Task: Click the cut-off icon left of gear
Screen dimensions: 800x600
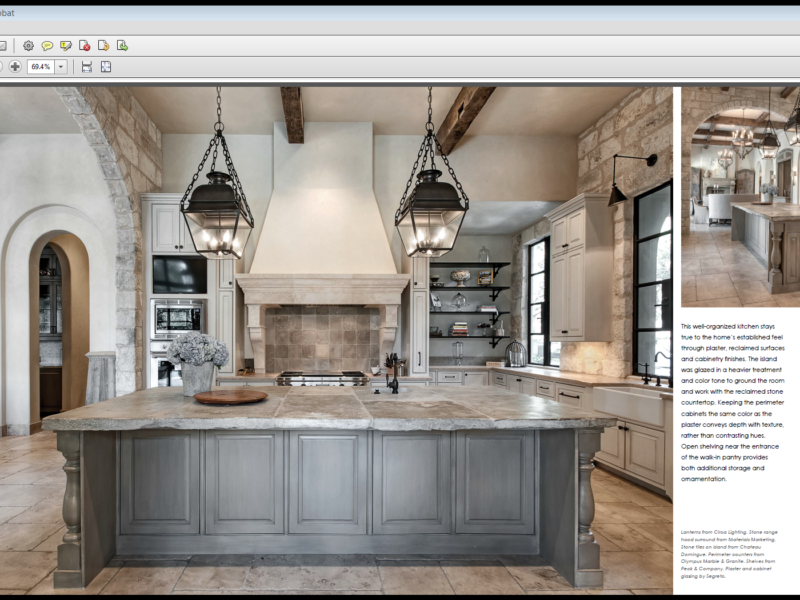Action: pos(3,45)
